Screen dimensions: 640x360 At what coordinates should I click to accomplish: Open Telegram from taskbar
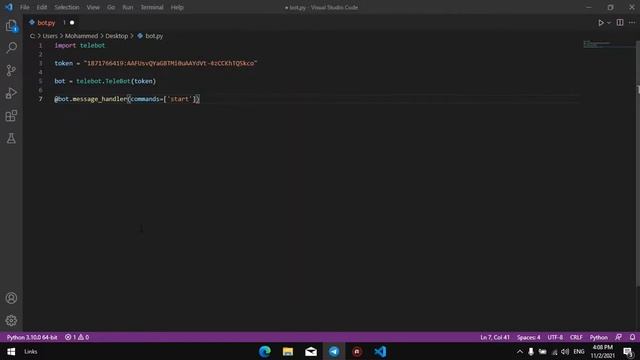click(x=334, y=351)
